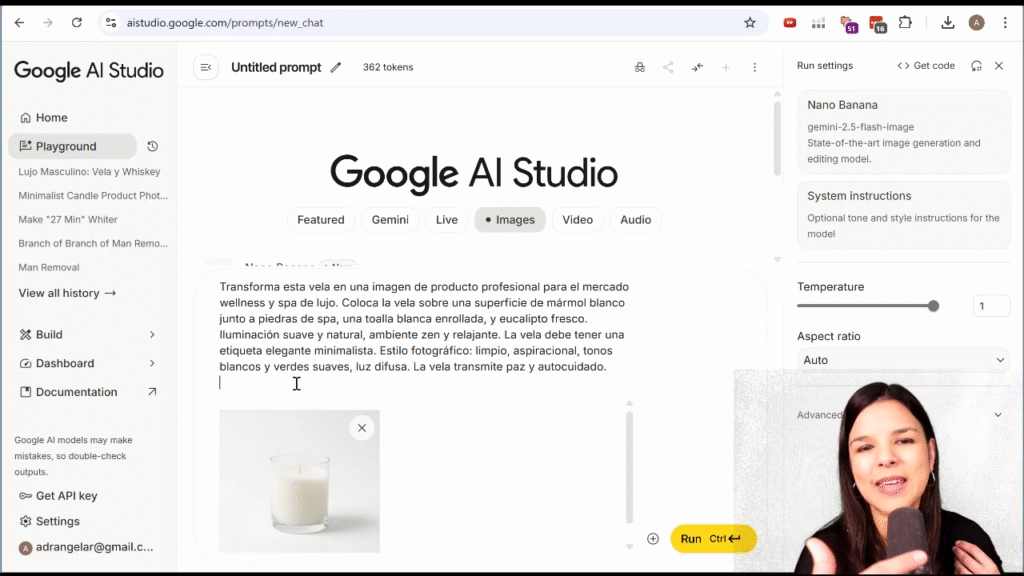1024x576 pixels.
Task: Click the prompt history clock icon
Action: tap(151, 146)
